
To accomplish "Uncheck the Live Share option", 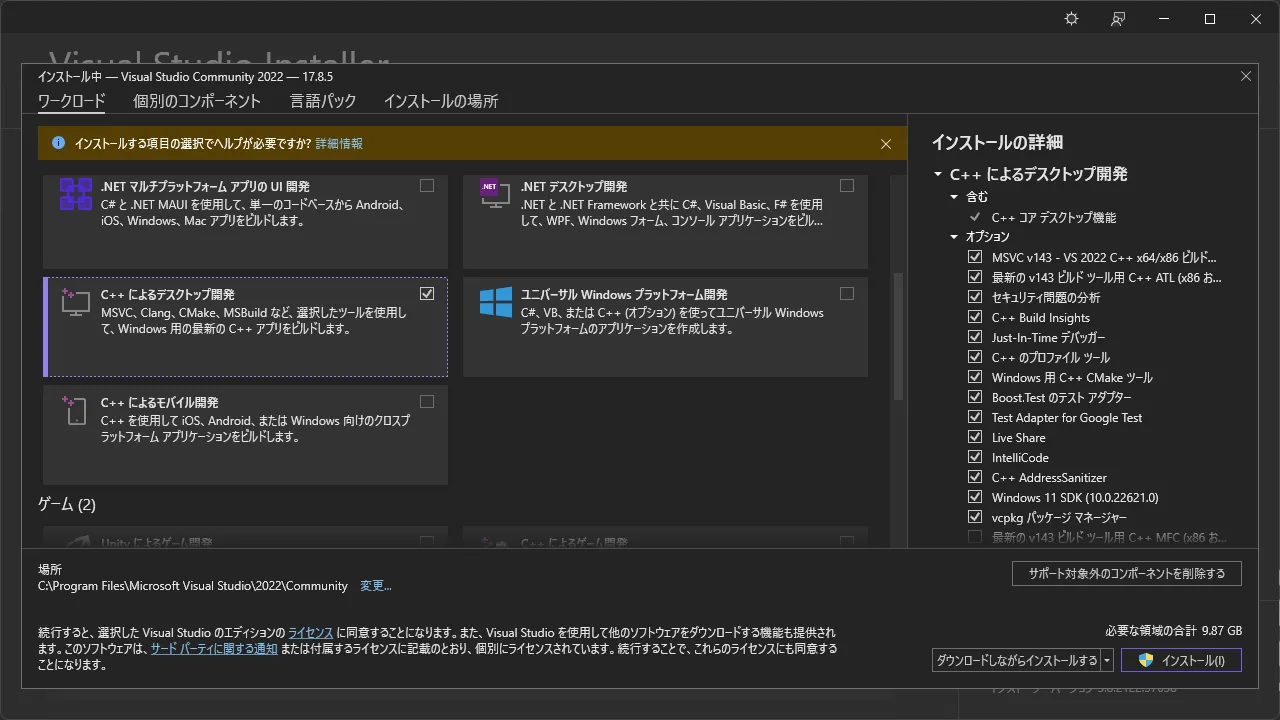I will click(975, 437).
